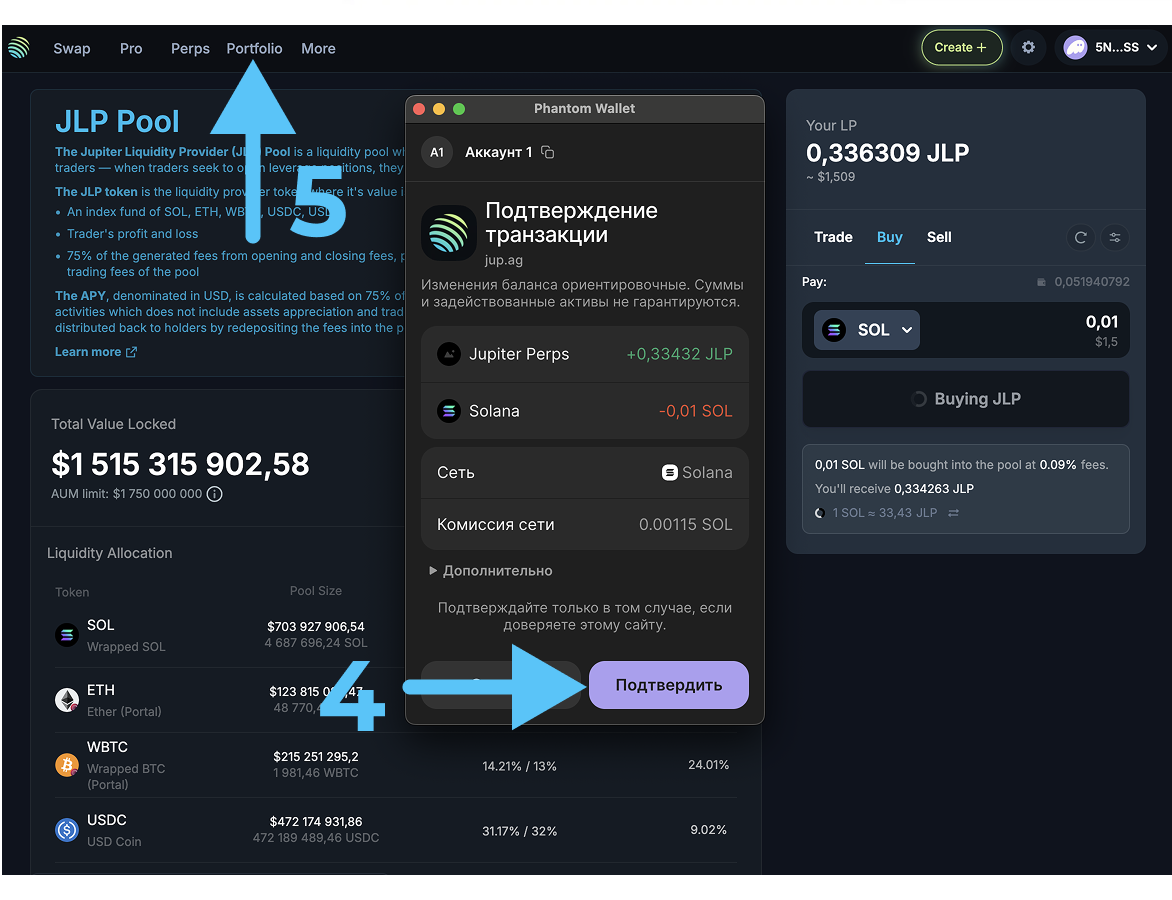Switch to the Trade tab

(833, 237)
